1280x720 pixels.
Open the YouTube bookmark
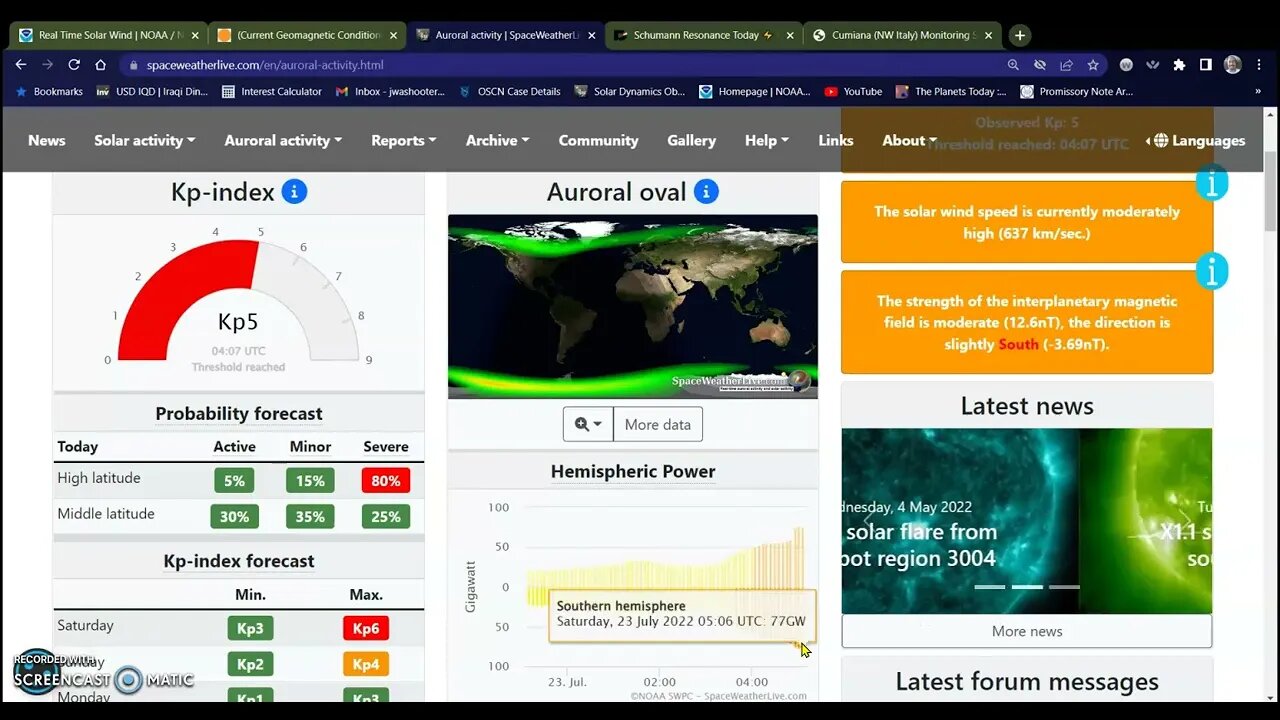pos(853,91)
